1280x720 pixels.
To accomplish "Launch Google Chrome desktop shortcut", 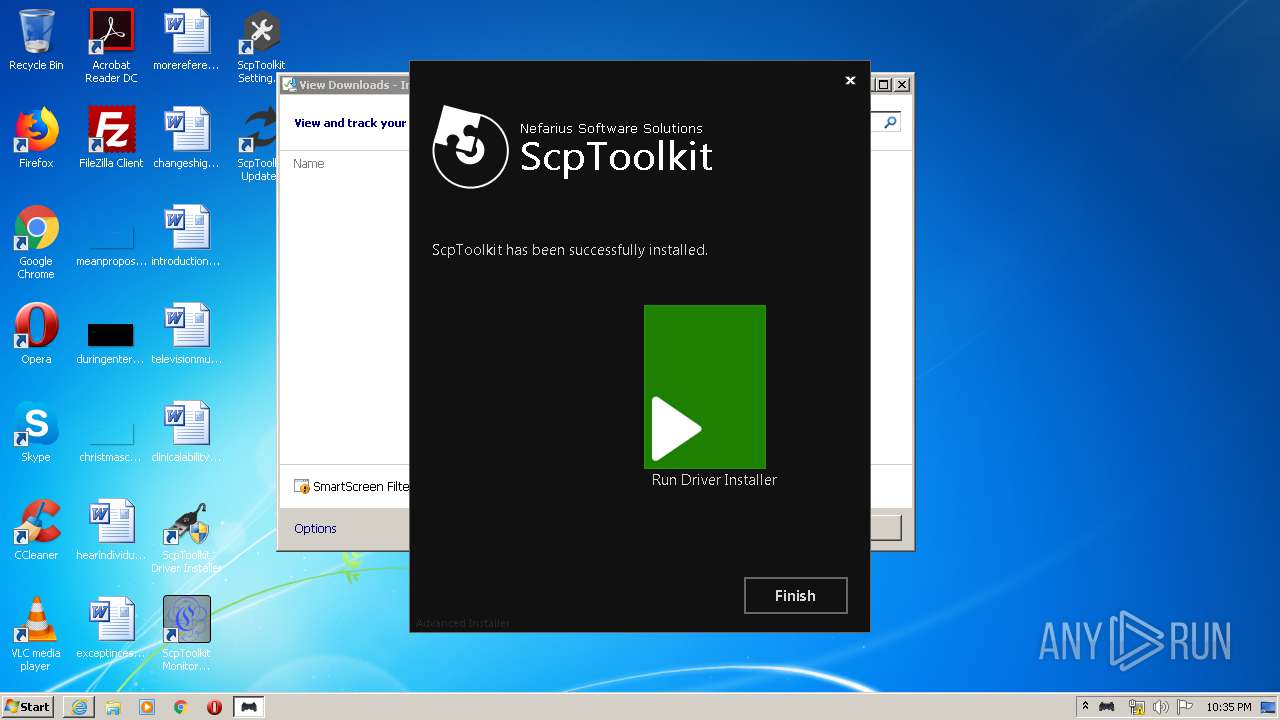I will pos(36,242).
